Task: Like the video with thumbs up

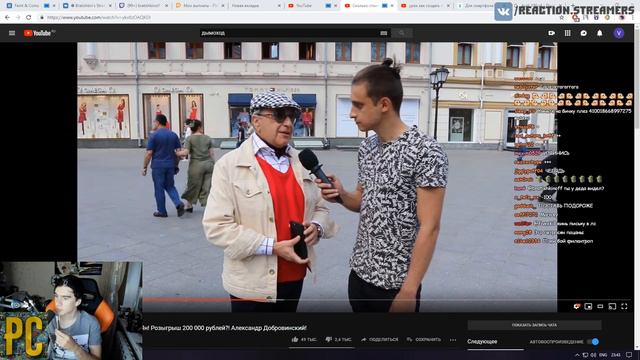Action: click(x=304, y=340)
